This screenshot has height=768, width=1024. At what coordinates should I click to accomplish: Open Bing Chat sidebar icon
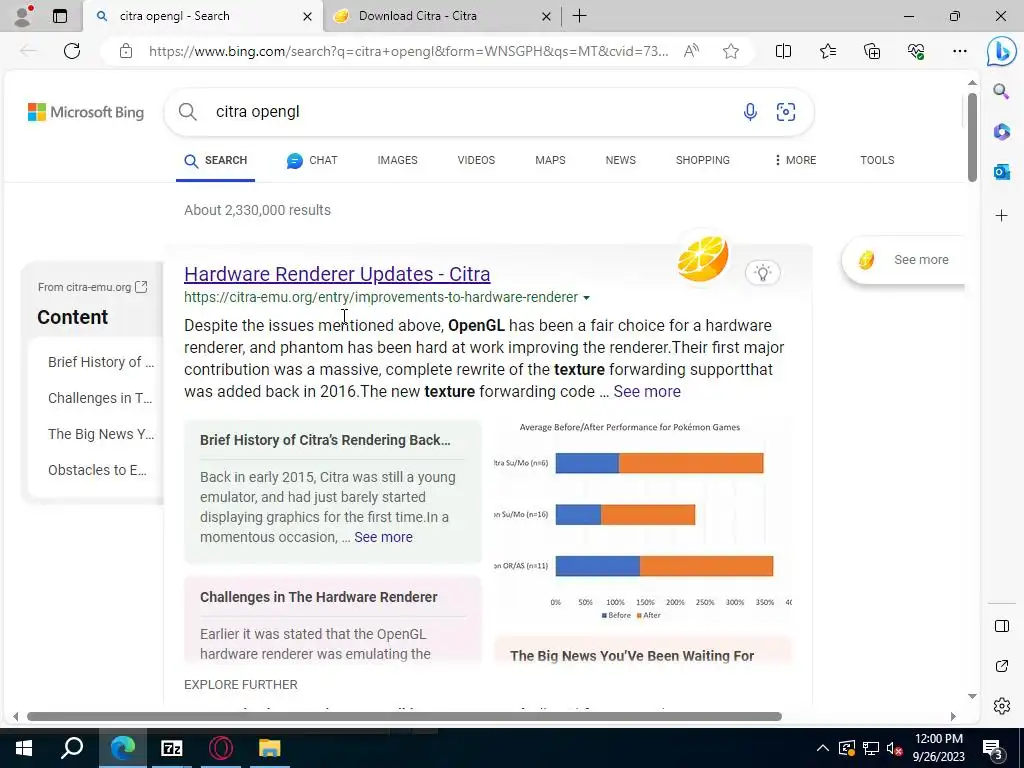point(1001,51)
